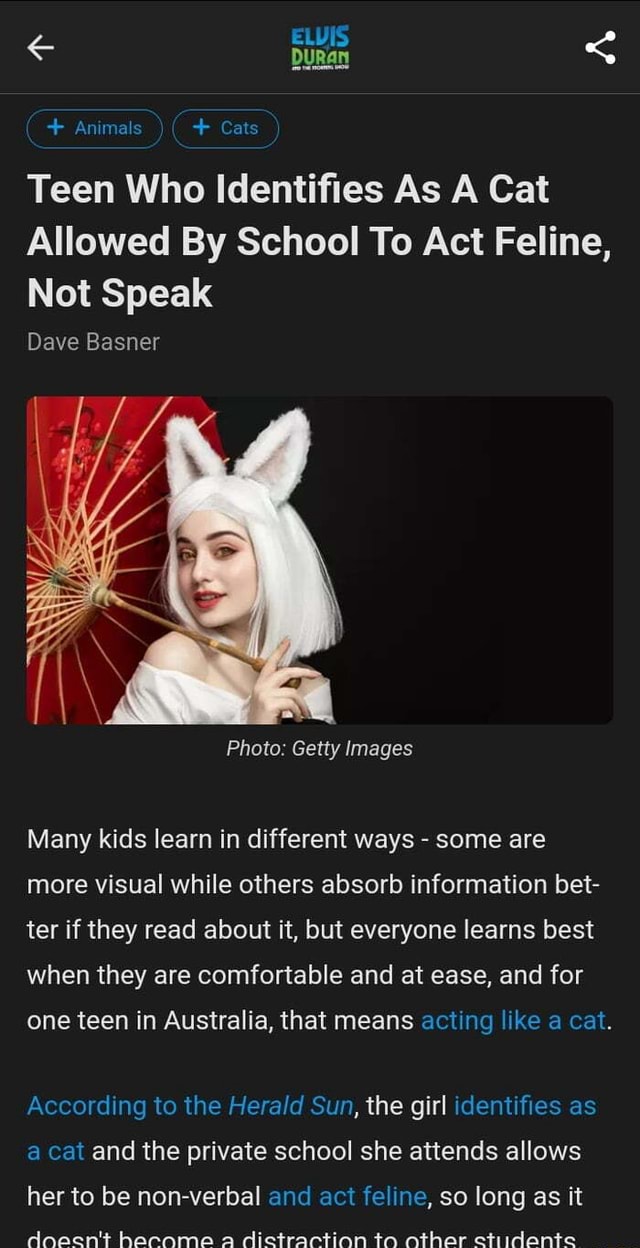Viewport: 640px width, 1248px height.
Task: Open the cat-ears girl article photo
Action: click(320, 560)
